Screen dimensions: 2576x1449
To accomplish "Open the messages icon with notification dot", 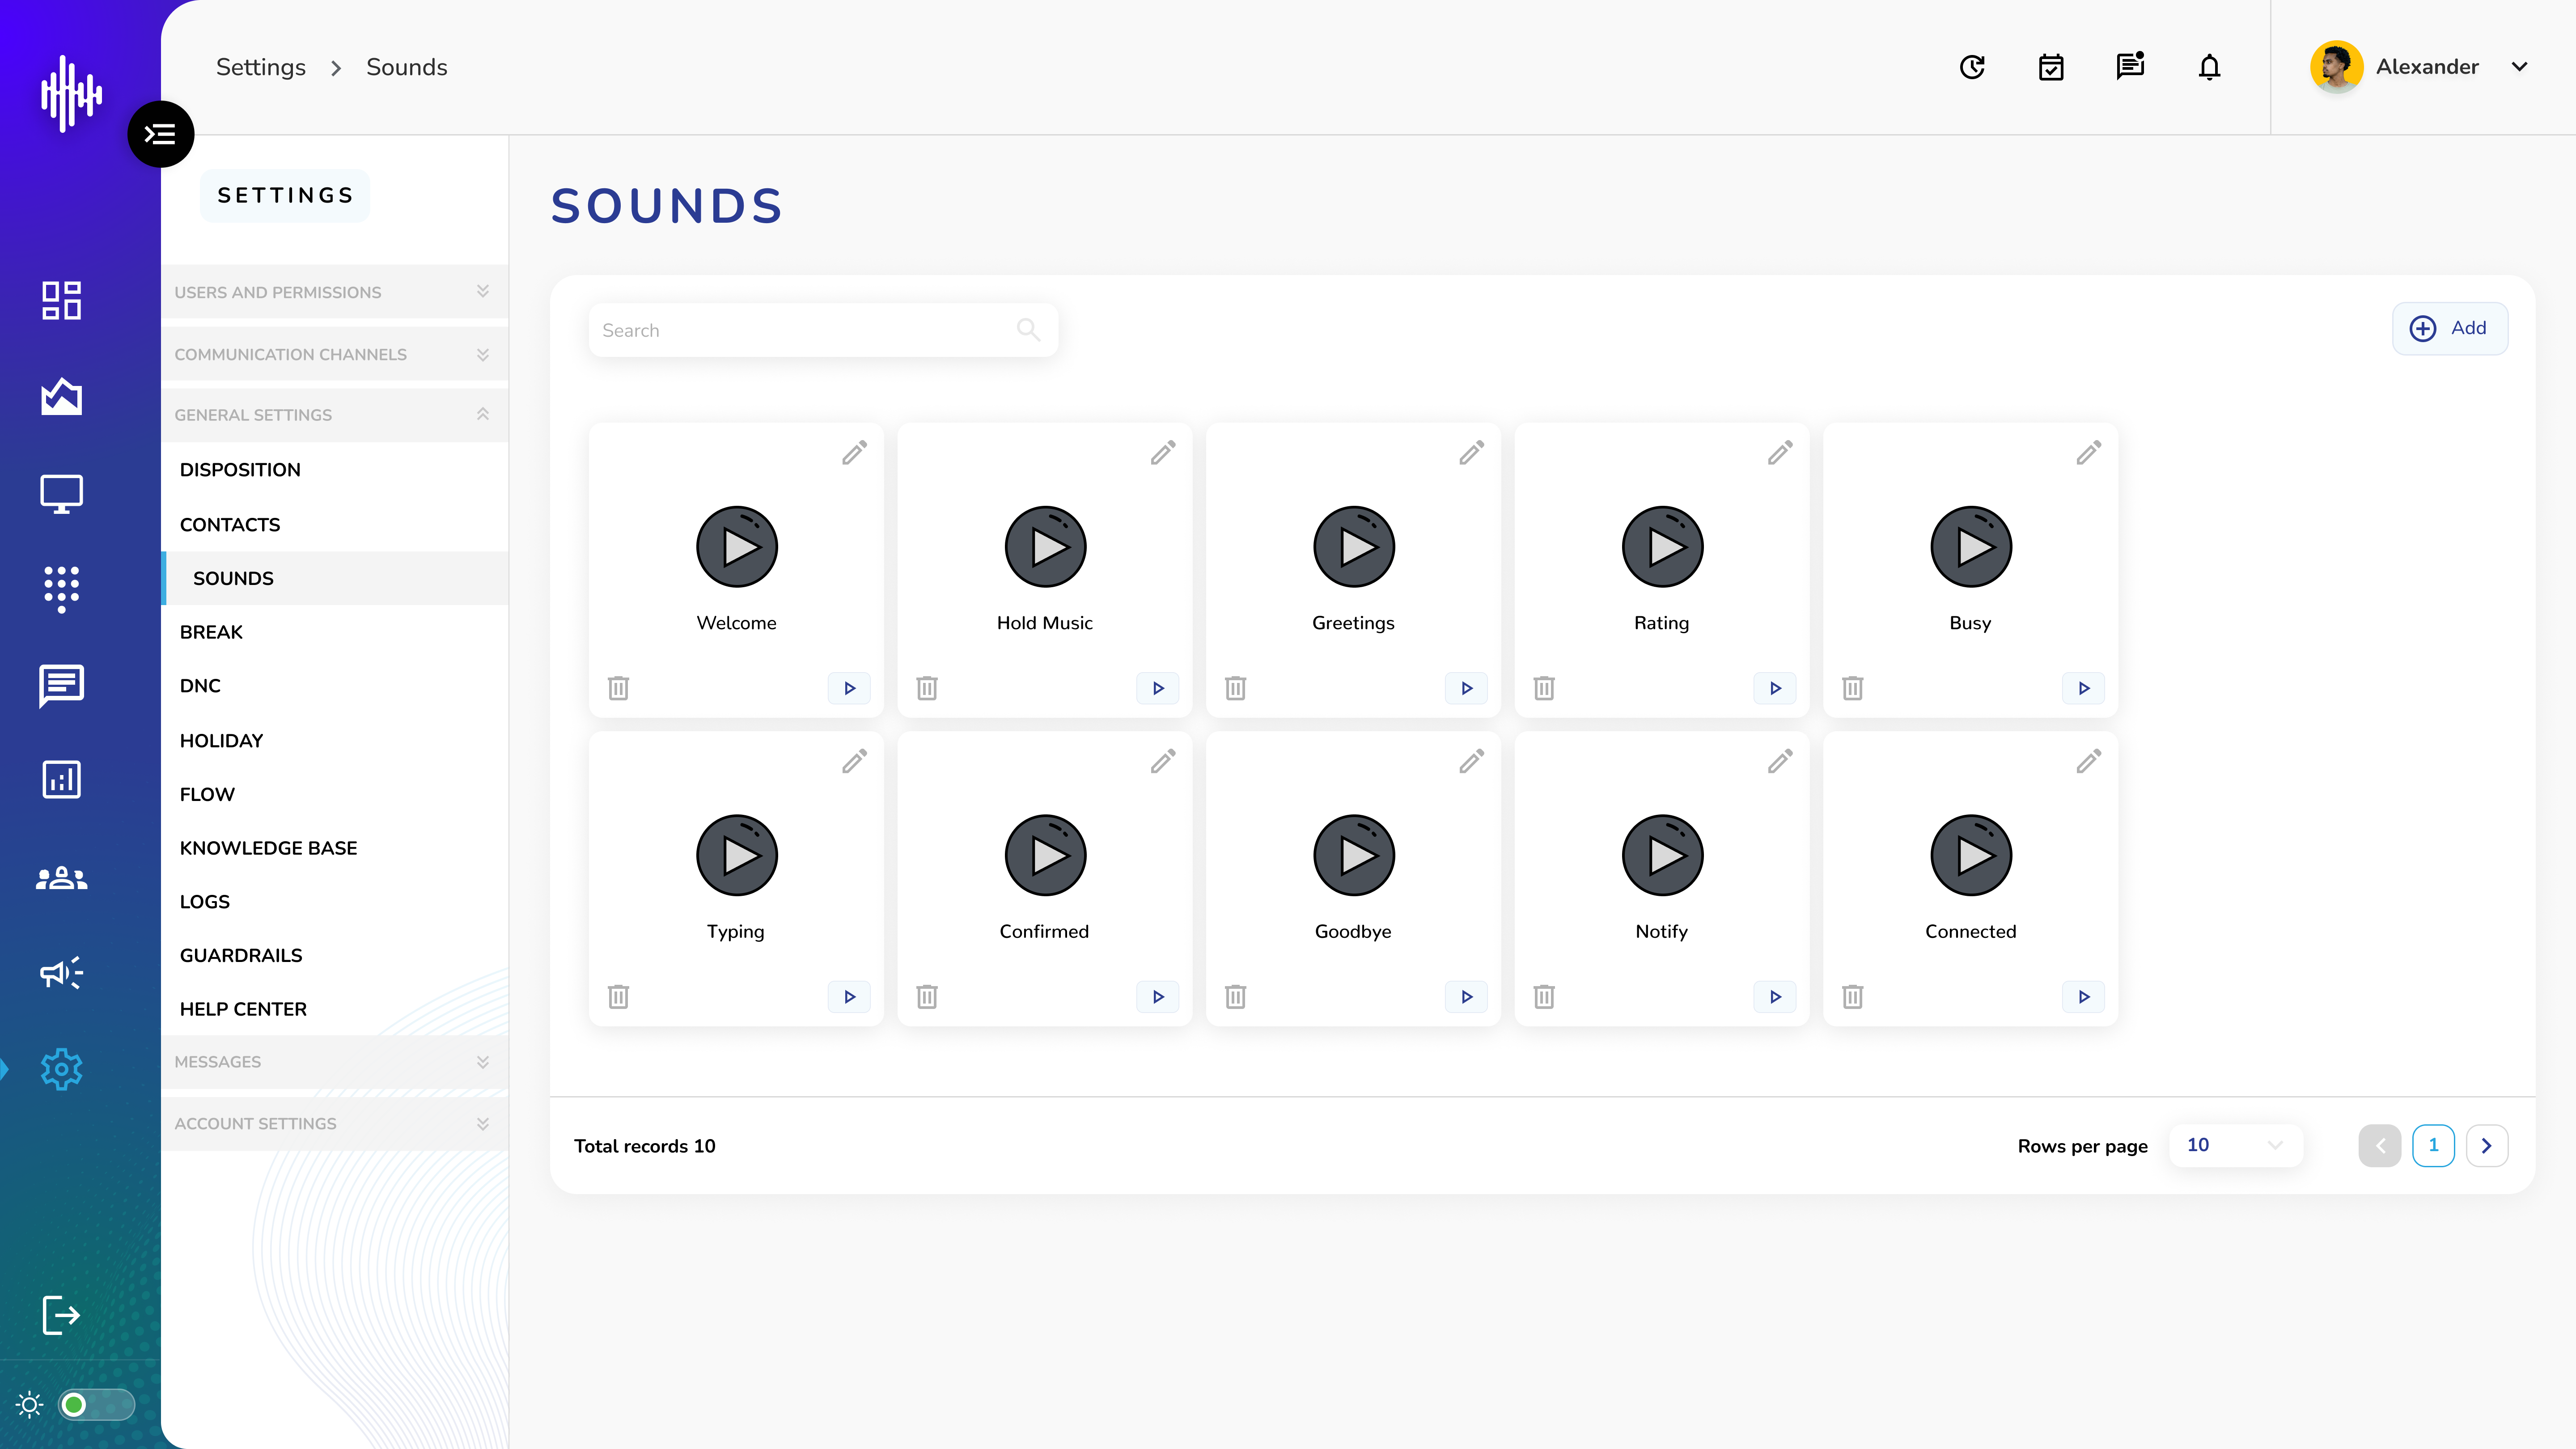I will (2130, 66).
